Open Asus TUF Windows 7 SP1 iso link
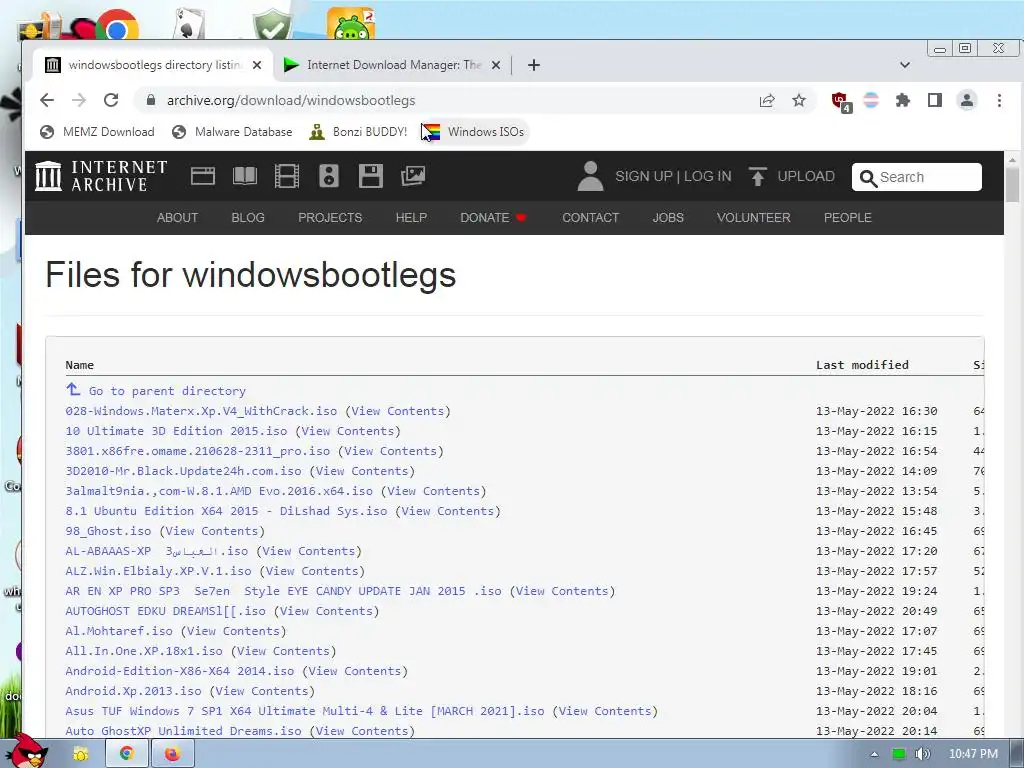1024x768 pixels. pos(305,711)
